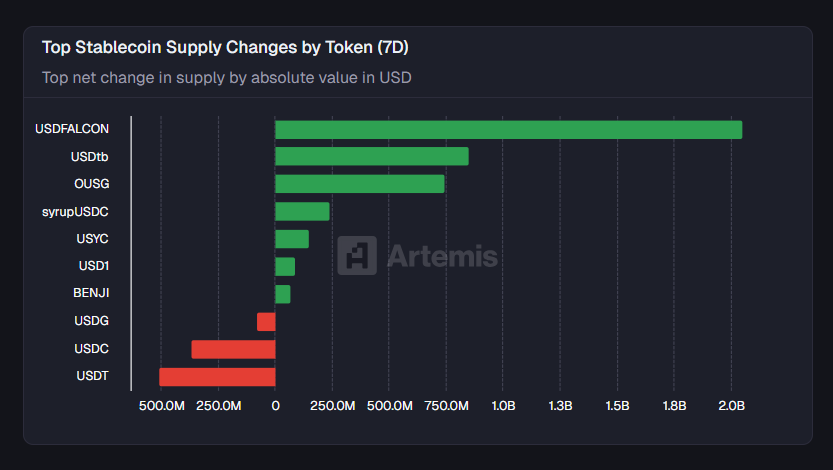Viewport: 833px width, 470px height.
Task: Click the USDT axis label
Action: point(92,377)
